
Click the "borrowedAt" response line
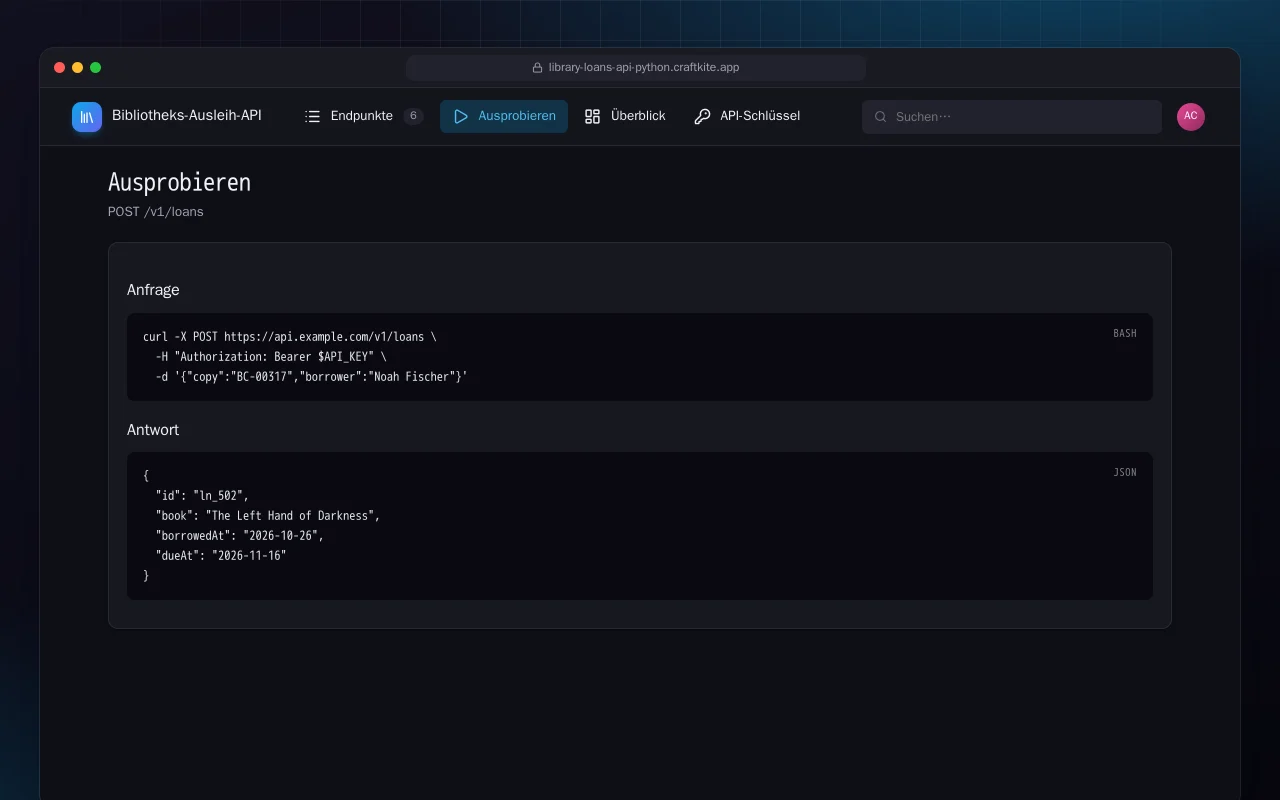tap(240, 536)
